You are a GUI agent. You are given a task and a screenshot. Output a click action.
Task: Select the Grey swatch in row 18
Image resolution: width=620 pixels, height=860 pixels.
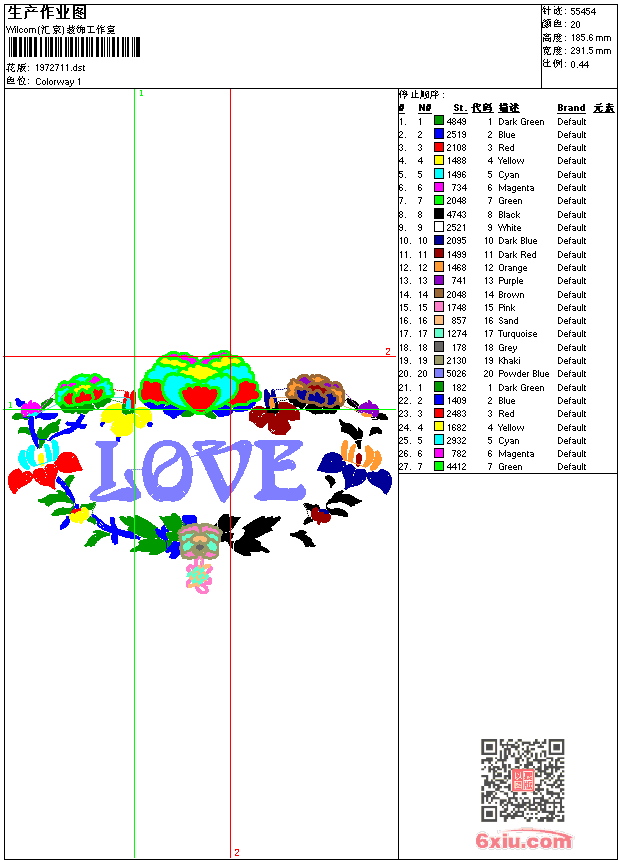[x=439, y=347]
